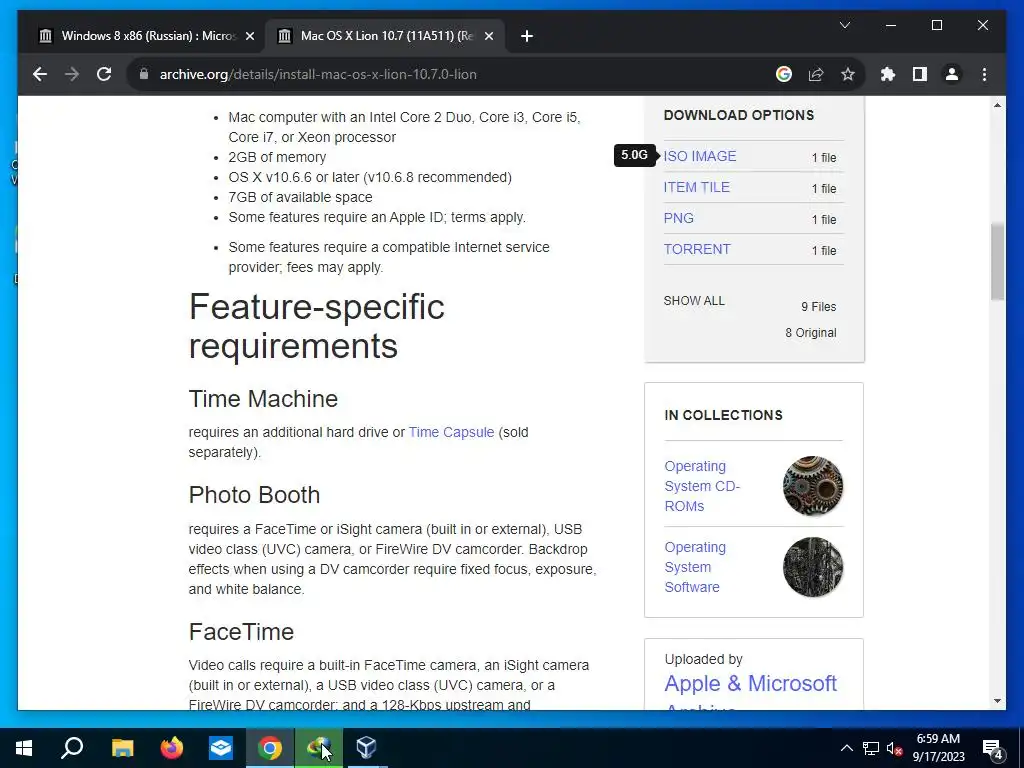
Task: Click scrollbar up arrow
Action: [x=997, y=105]
